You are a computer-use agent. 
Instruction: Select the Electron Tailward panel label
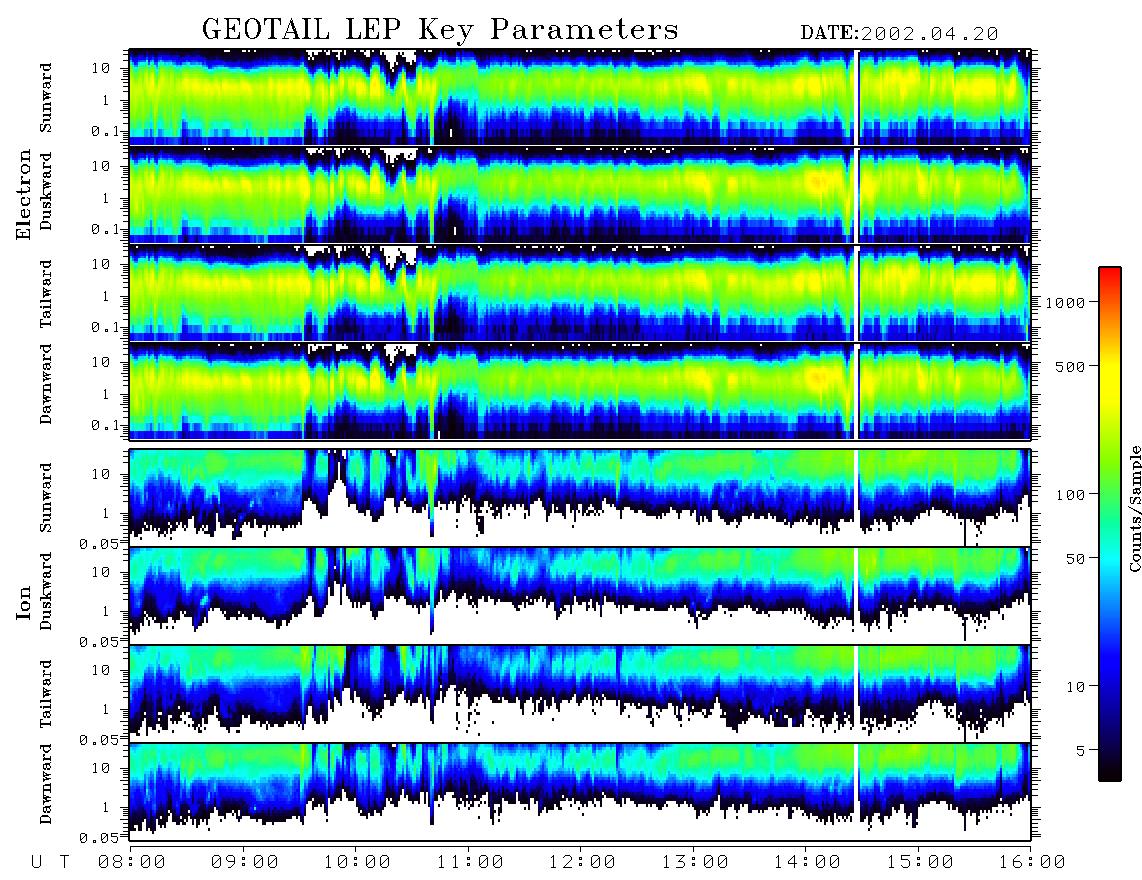46,294
